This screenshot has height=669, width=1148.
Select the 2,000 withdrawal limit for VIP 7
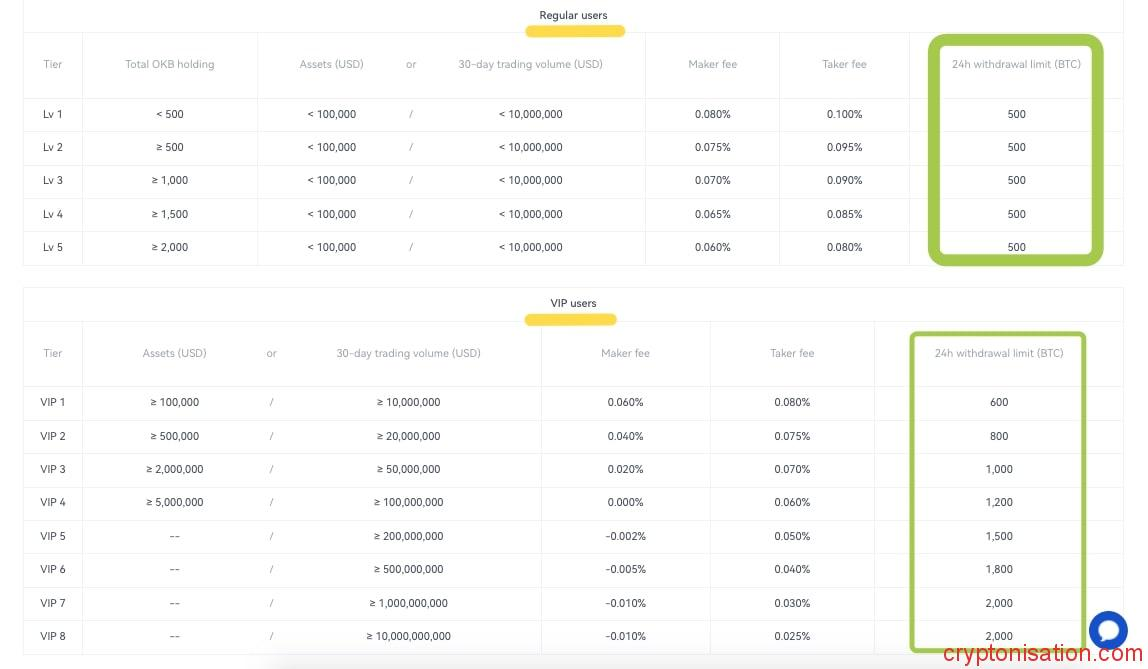999,603
